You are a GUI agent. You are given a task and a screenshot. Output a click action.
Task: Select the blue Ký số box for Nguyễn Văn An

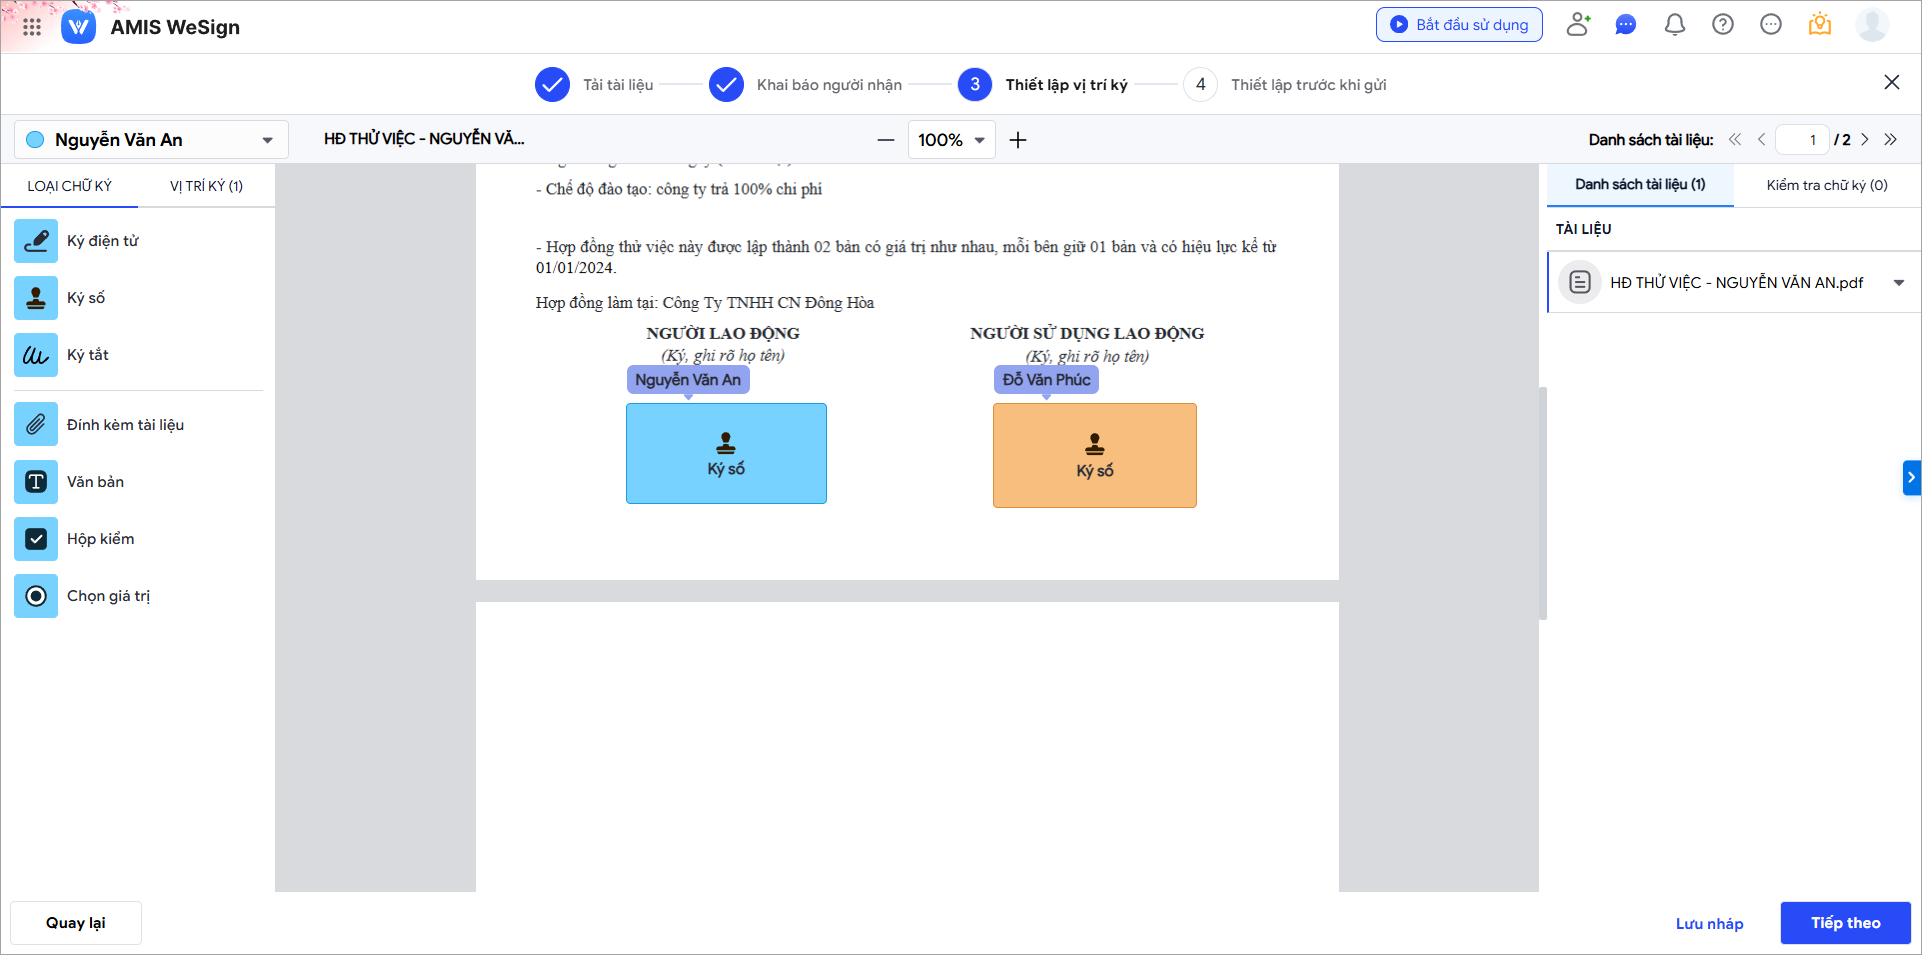pos(726,453)
